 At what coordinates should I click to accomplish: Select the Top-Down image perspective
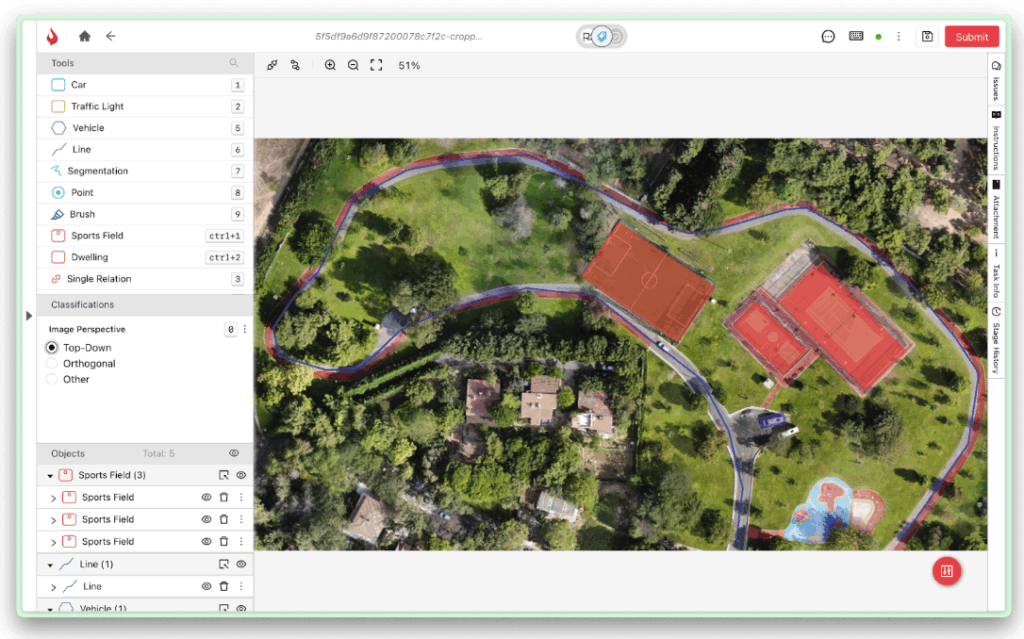point(50,347)
